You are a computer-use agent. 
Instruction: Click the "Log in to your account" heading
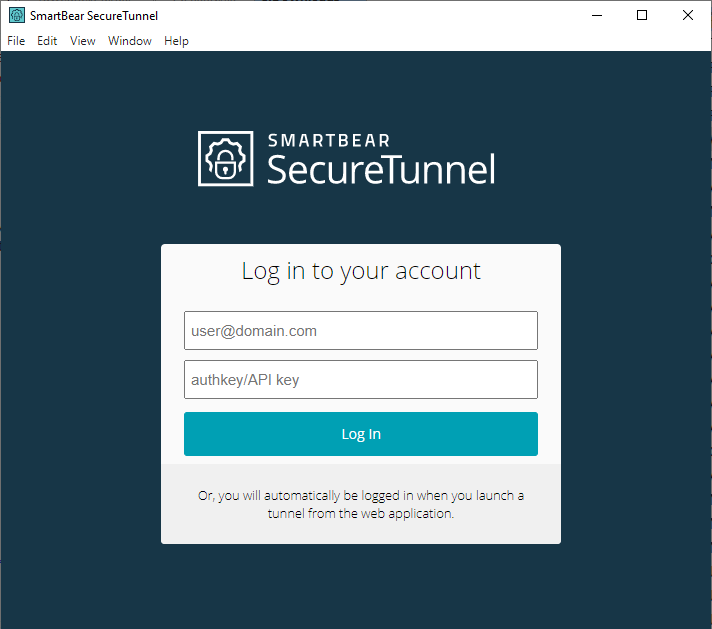(361, 271)
